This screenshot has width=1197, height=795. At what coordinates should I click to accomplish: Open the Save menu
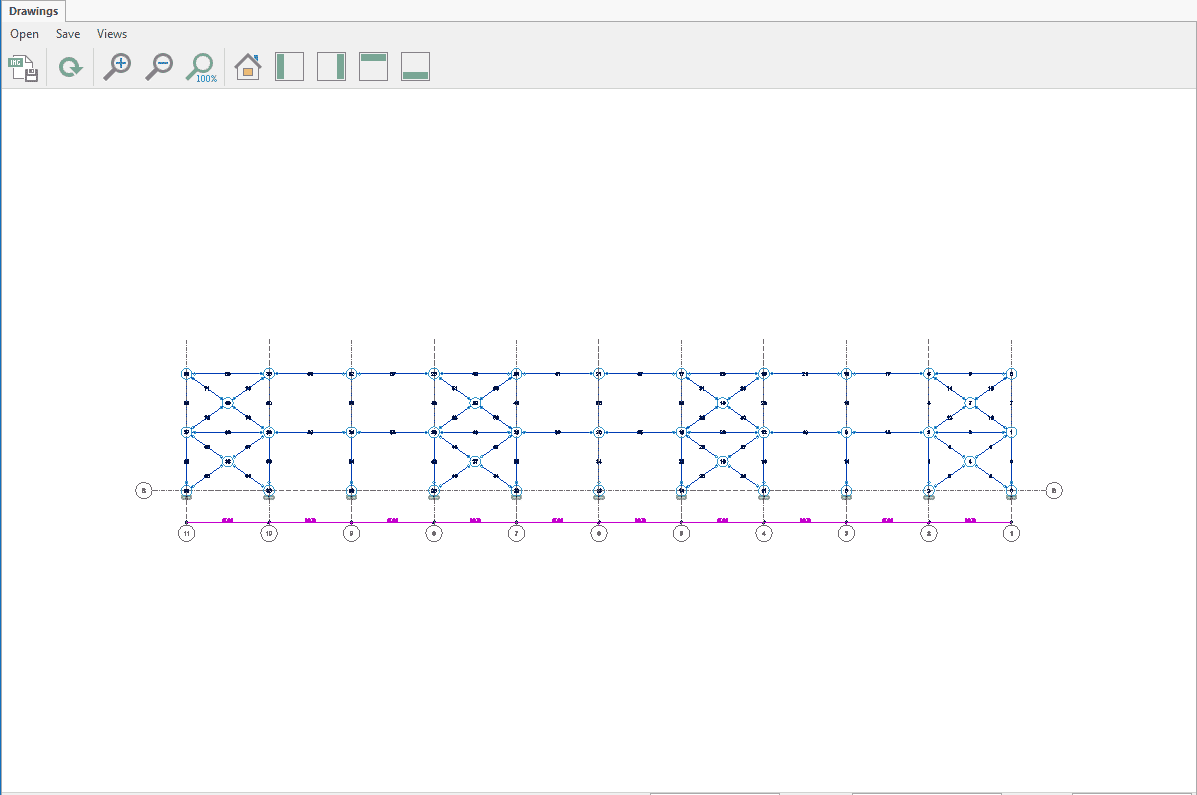pos(68,34)
